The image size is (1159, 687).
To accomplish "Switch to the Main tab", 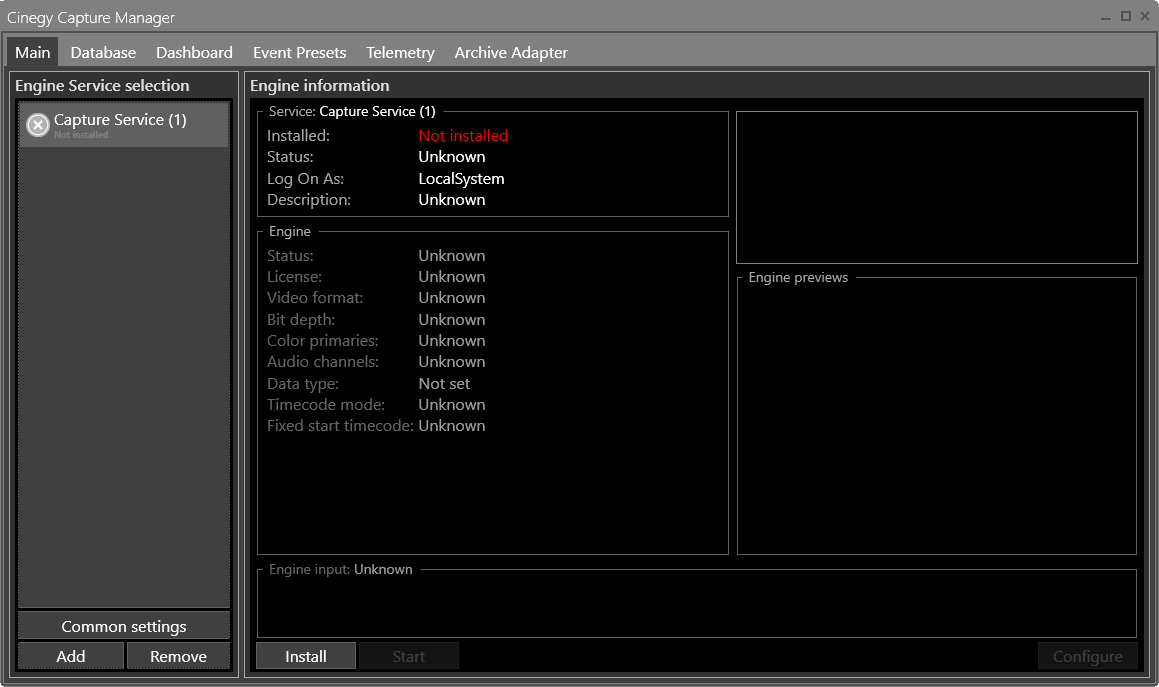I will (x=33, y=53).
